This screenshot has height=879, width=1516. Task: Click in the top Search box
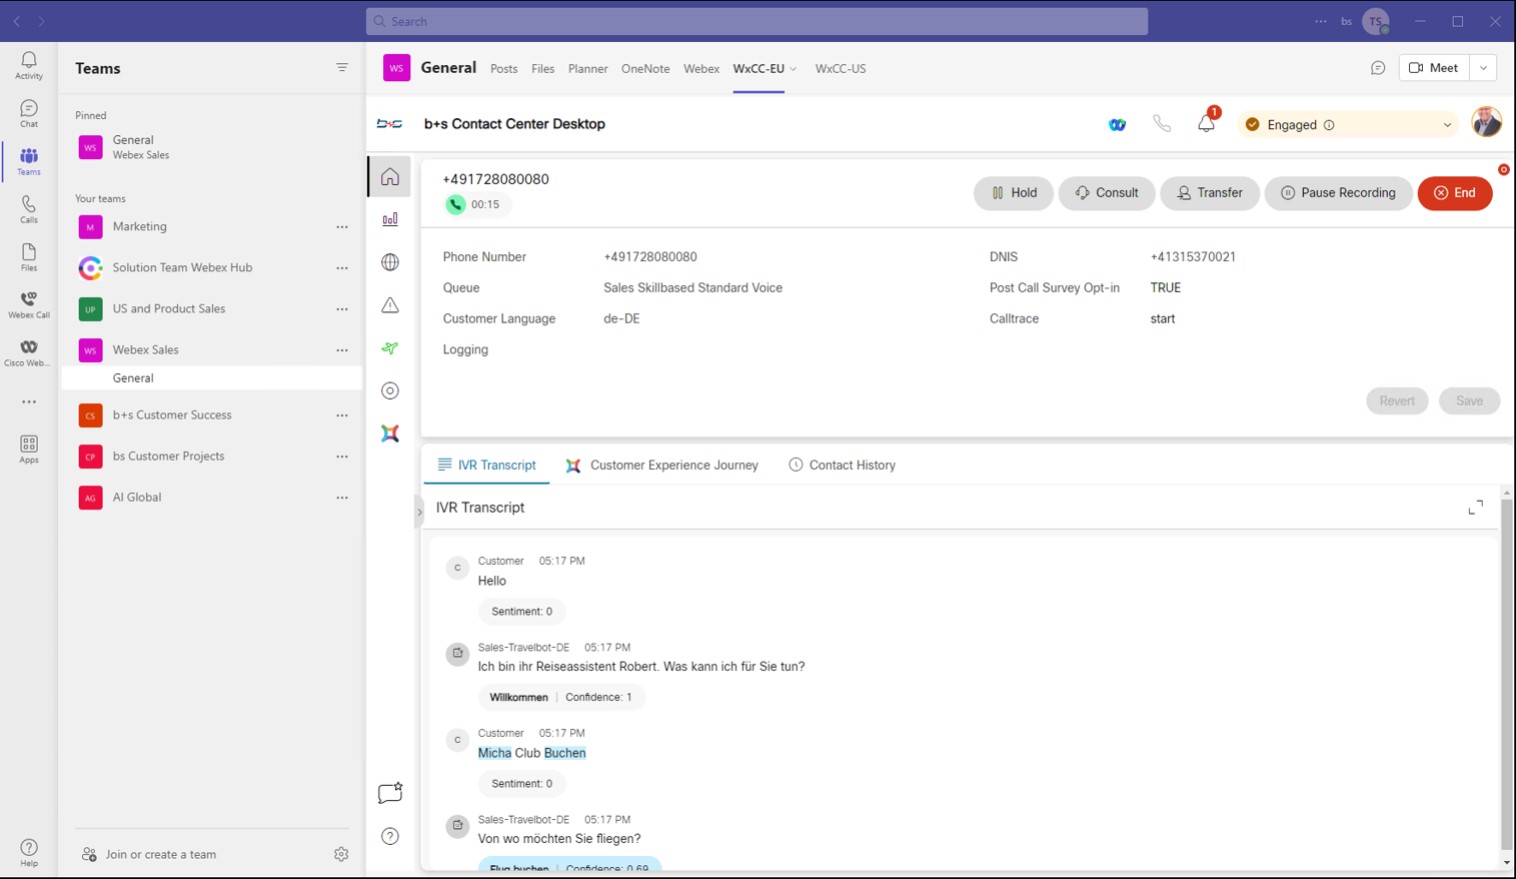pos(757,21)
